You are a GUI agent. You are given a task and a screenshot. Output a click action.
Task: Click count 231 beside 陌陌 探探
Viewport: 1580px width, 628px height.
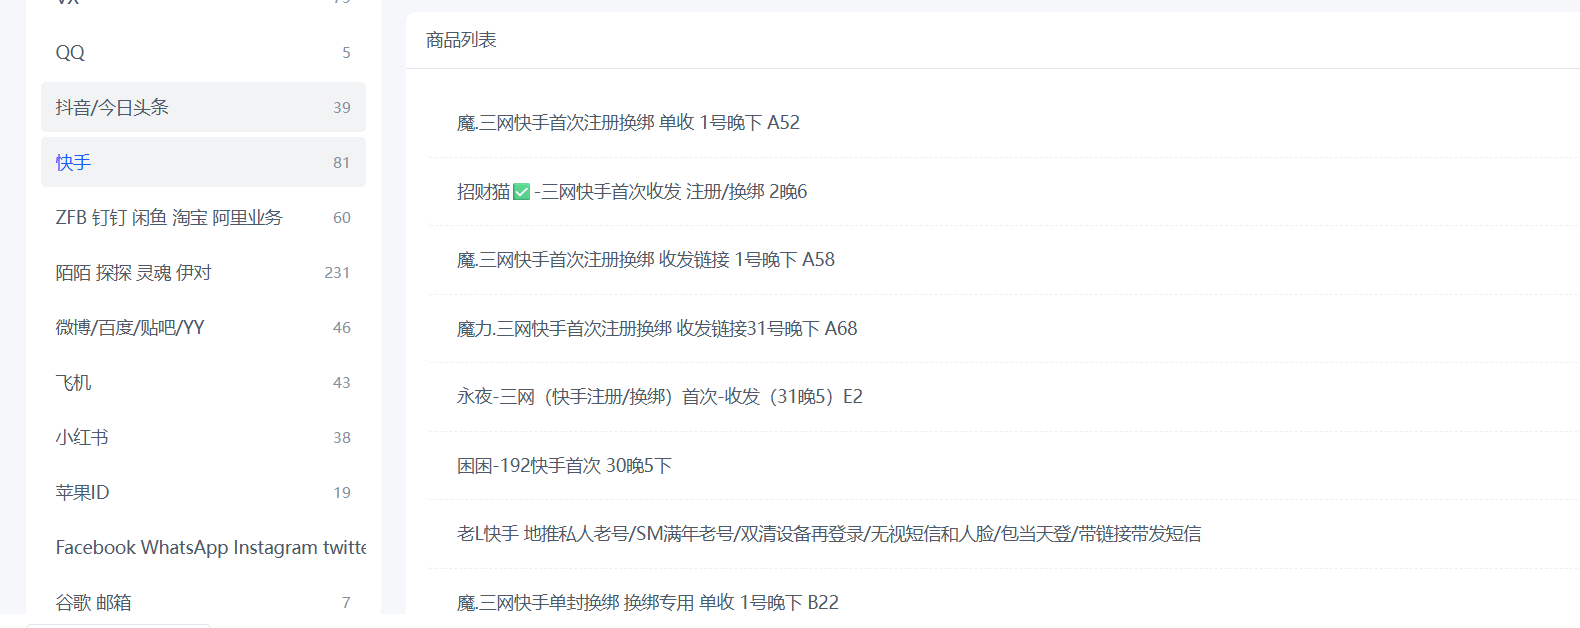click(337, 273)
